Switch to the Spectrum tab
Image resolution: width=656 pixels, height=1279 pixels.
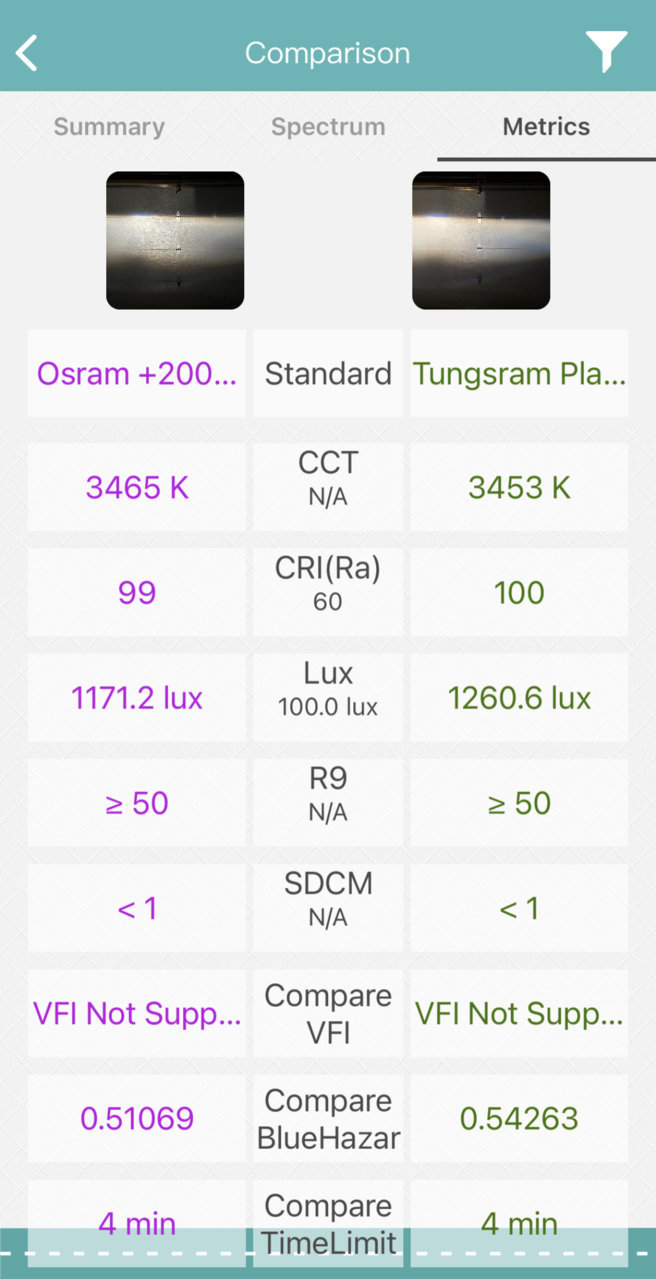coord(328,127)
